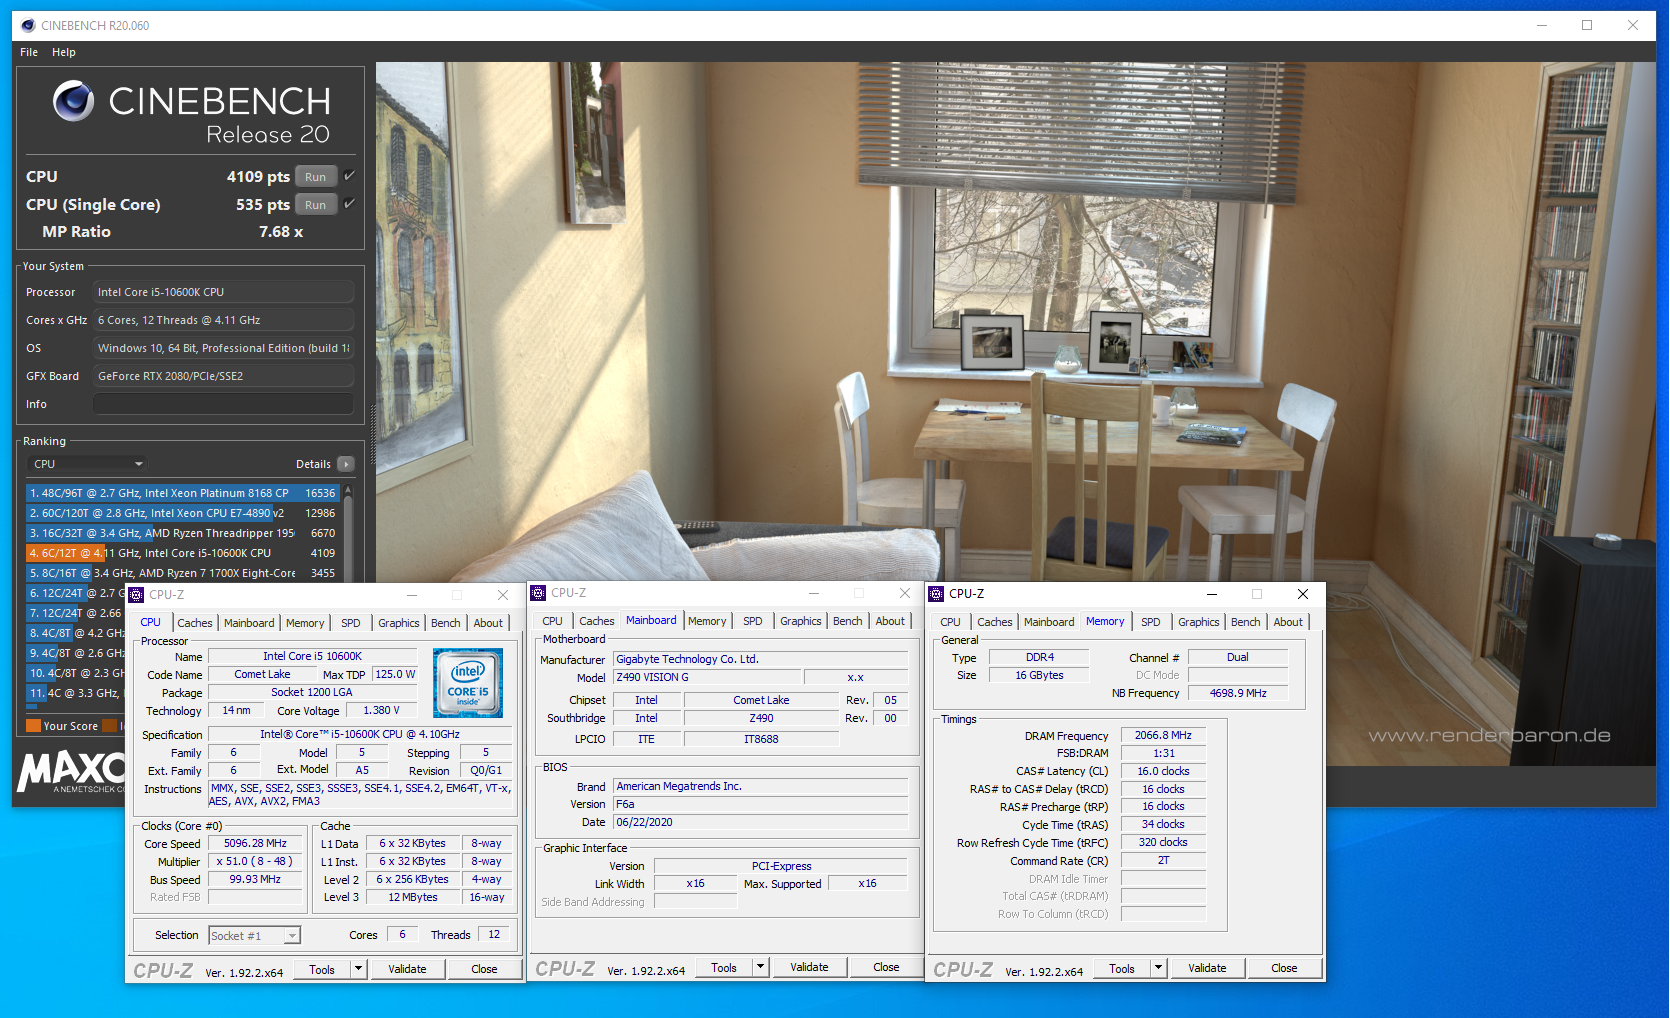This screenshot has width=1670, height=1018.
Task: Select ranking entry Core i5-10600K 4109
Action: click(x=183, y=553)
